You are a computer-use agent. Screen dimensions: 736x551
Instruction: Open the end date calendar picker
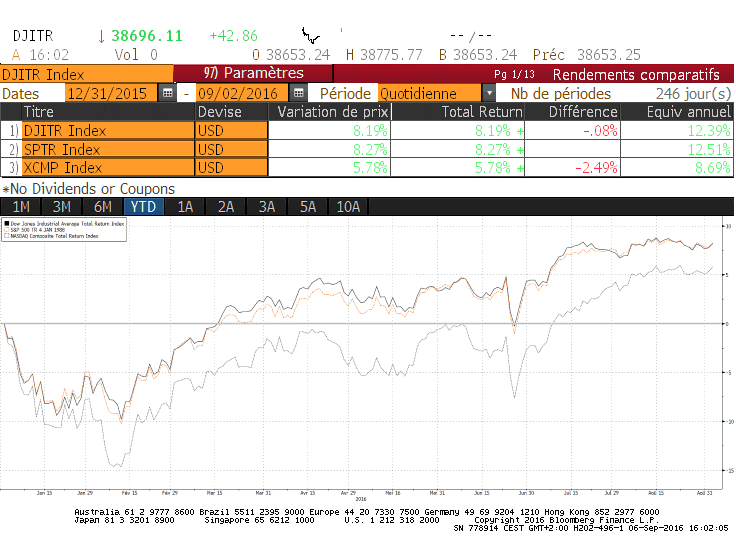click(299, 93)
